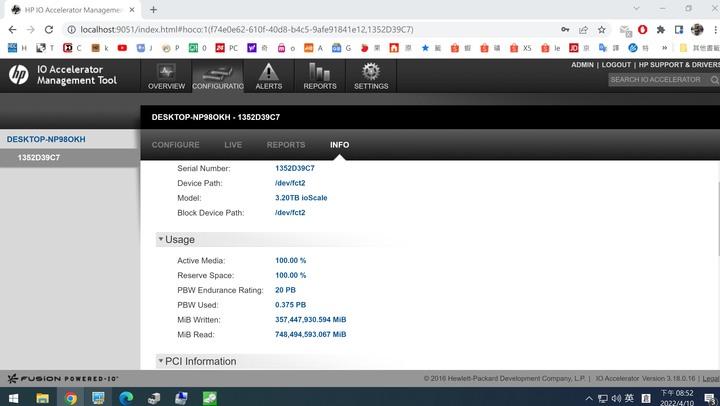
Task: Open the Settings gear section
Action: click(x=371, y=76)
